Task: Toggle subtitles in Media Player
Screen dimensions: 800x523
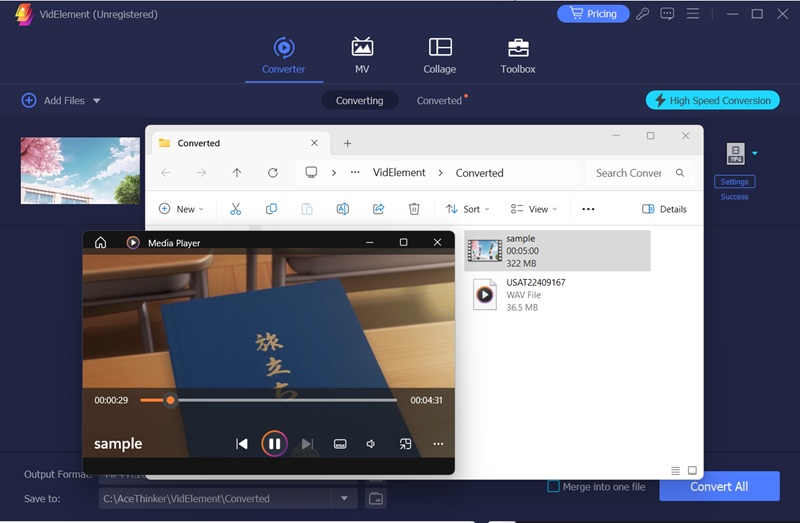Action: point(339,444)
